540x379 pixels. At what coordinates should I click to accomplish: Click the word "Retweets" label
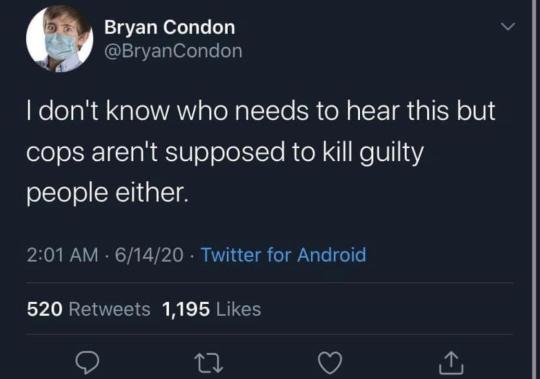pos(110,309)
